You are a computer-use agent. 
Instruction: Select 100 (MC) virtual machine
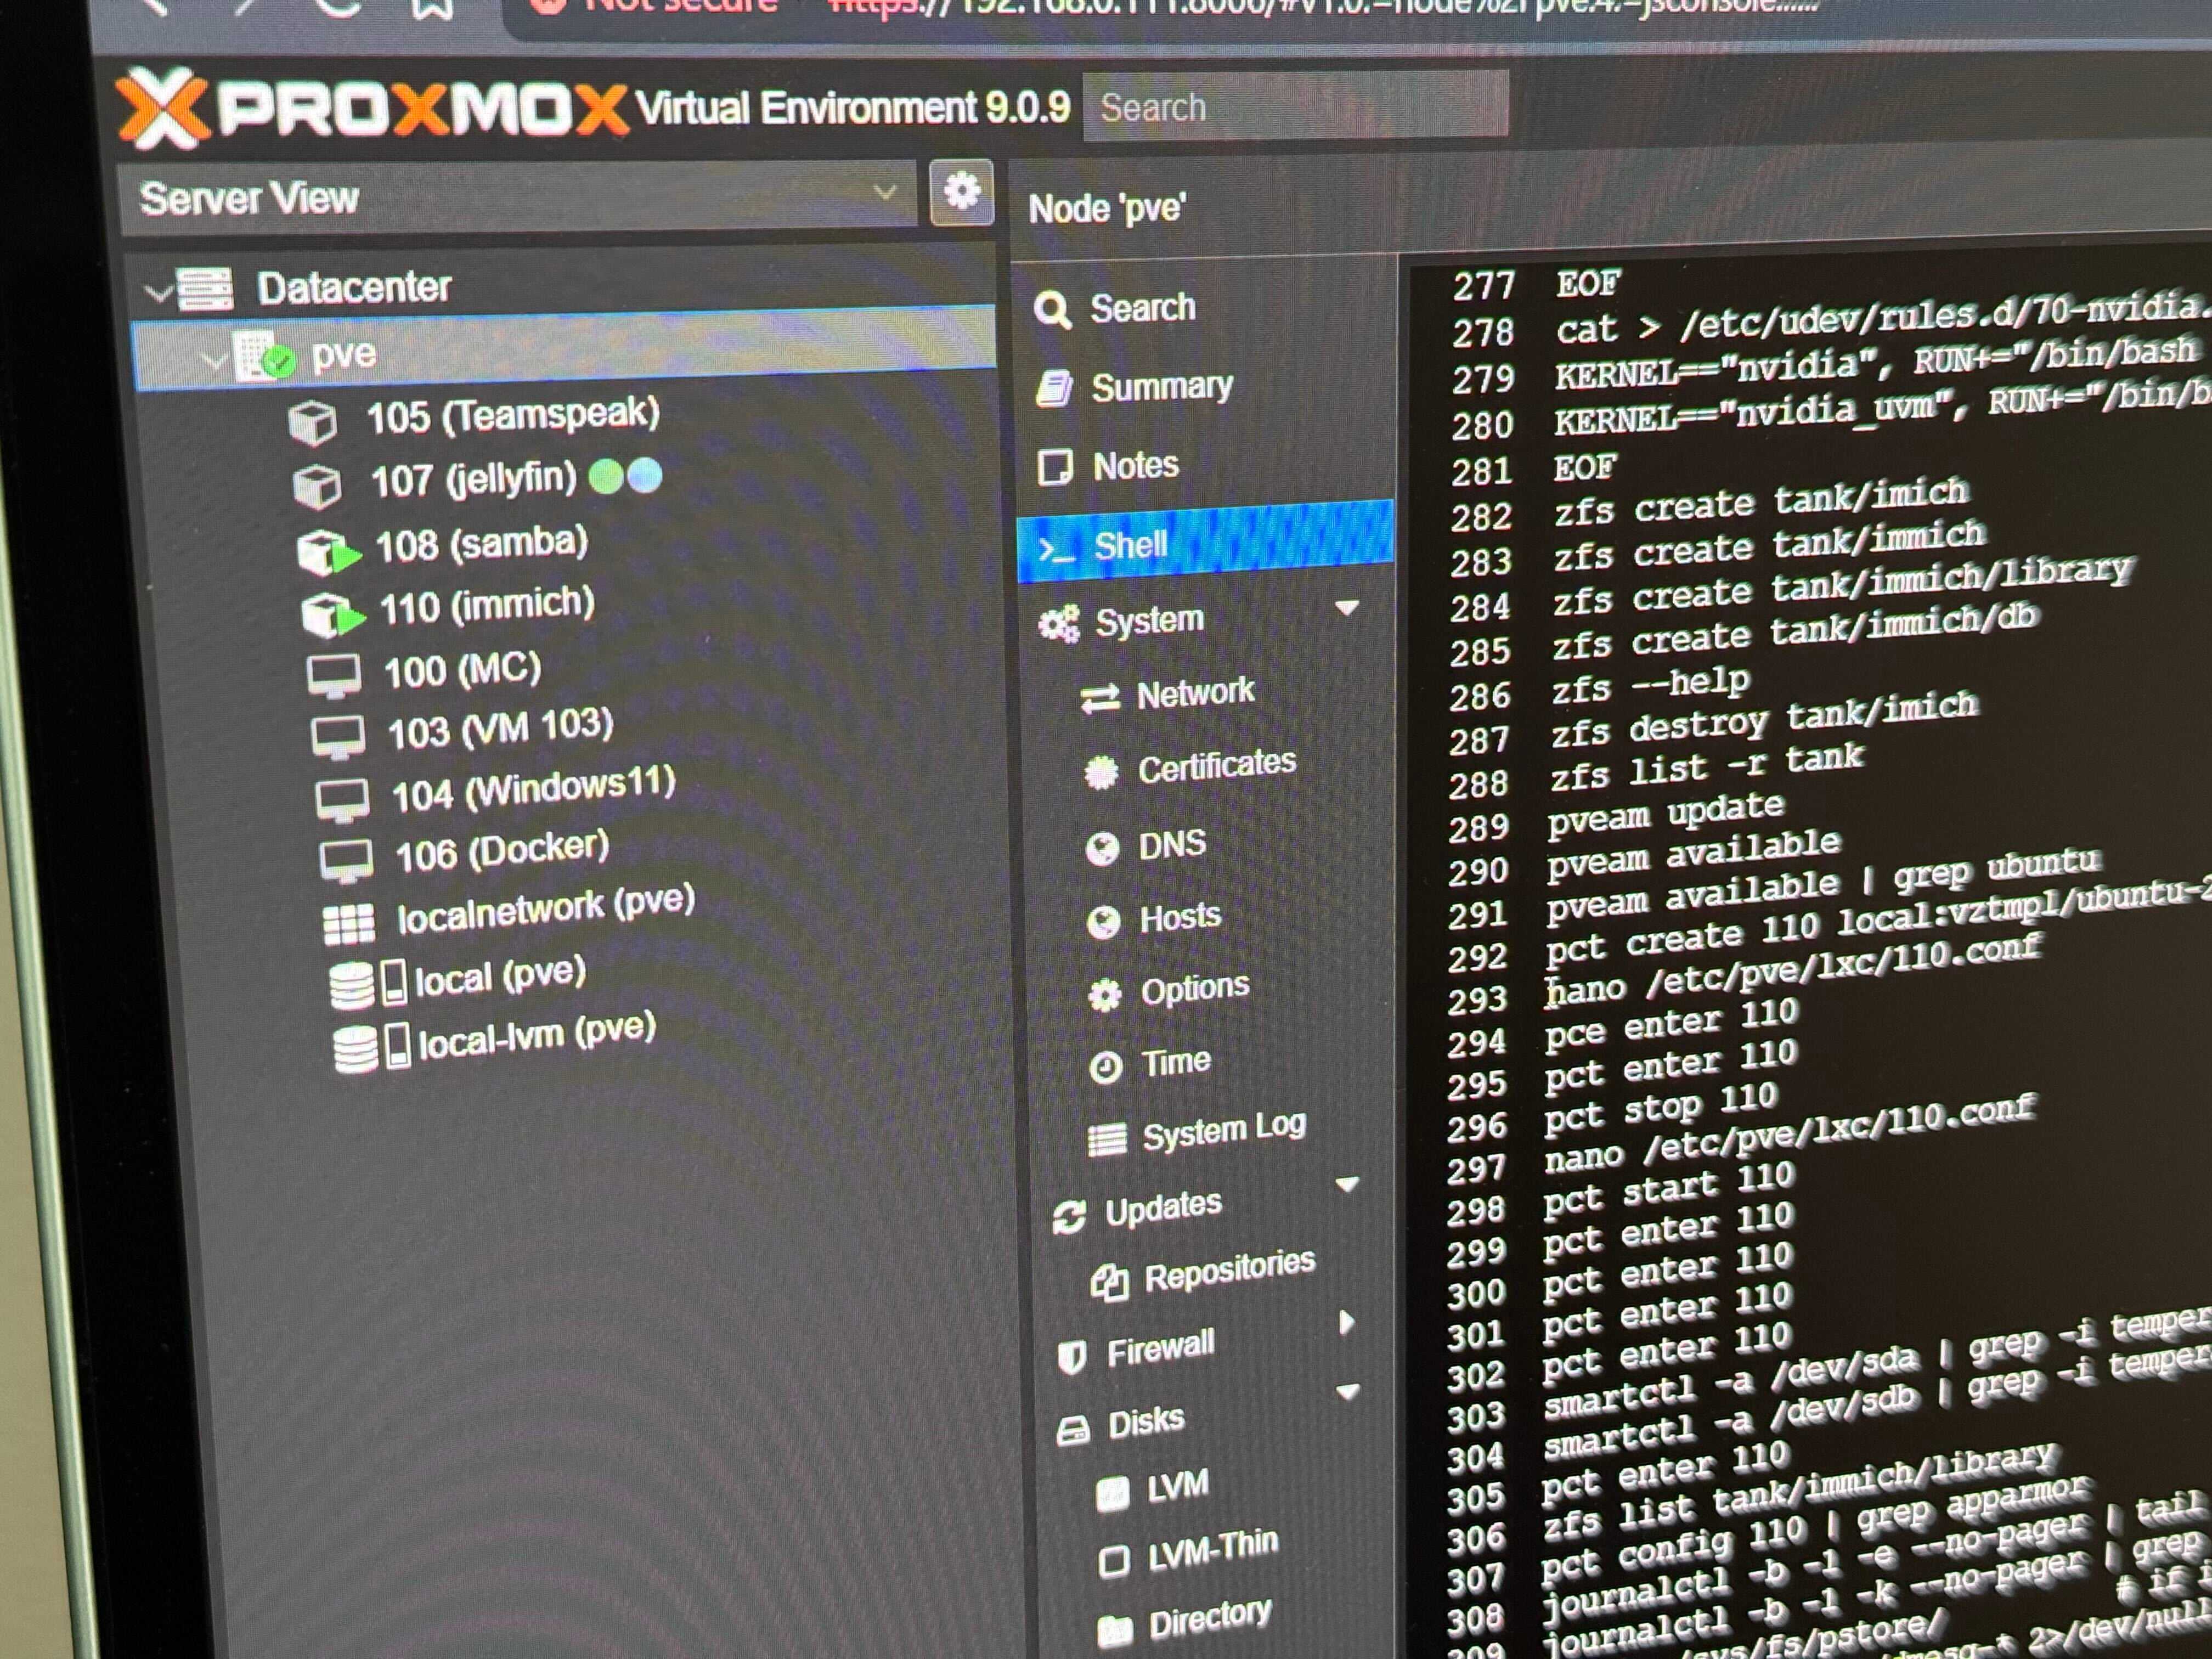point(462,669)
